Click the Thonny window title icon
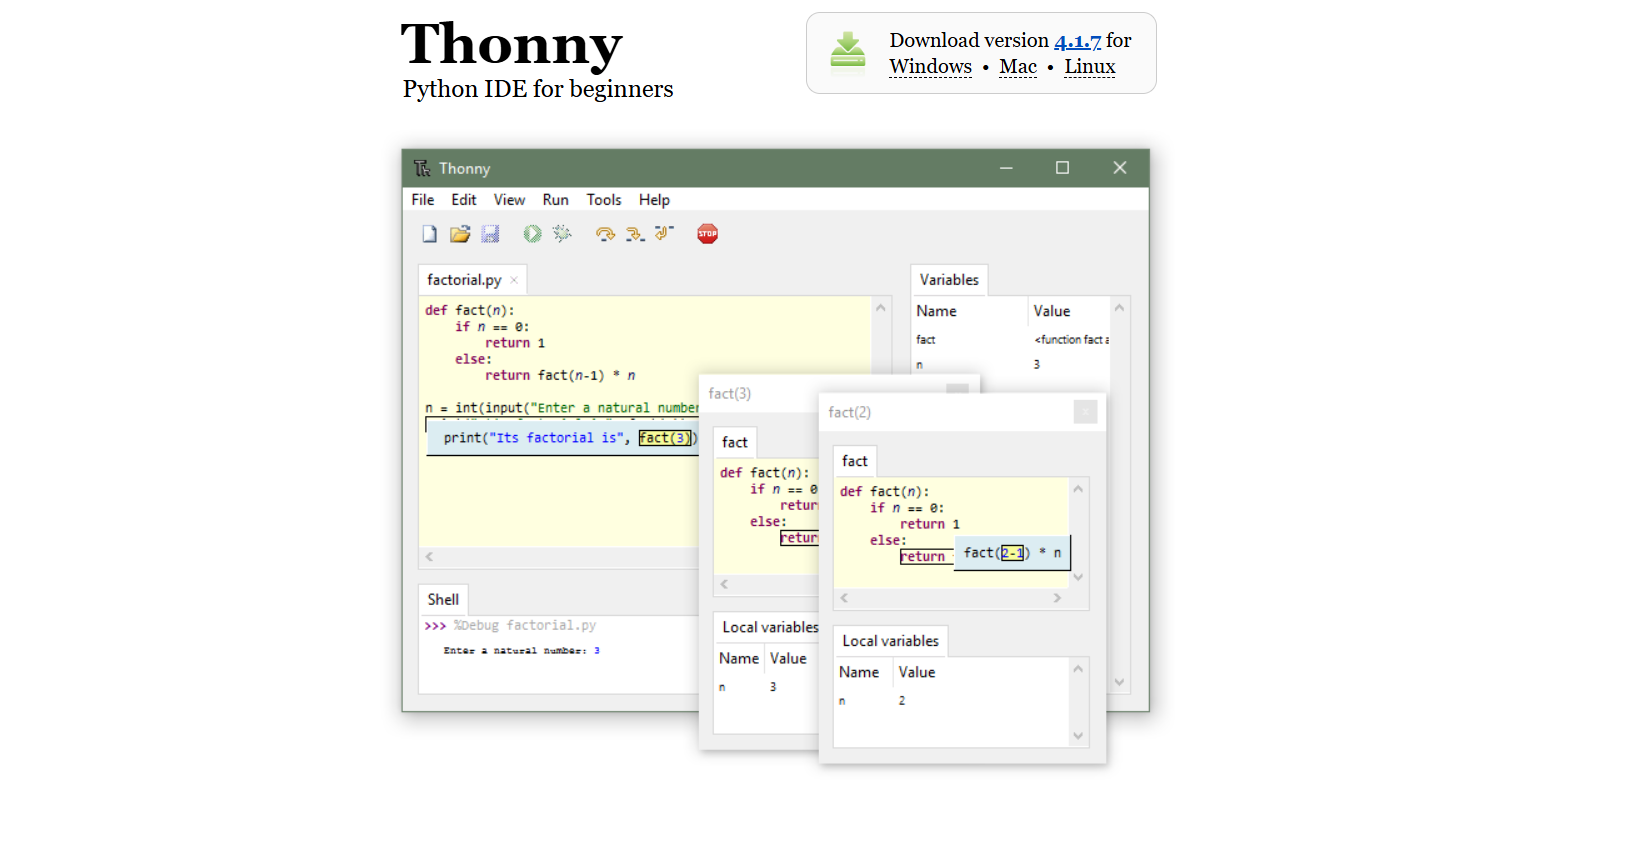 [422, 168]
